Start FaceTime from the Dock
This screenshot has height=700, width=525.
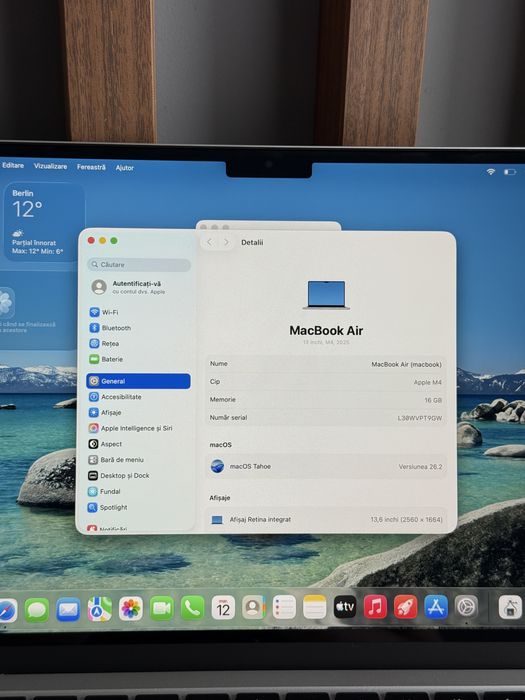tap(162, 608)
